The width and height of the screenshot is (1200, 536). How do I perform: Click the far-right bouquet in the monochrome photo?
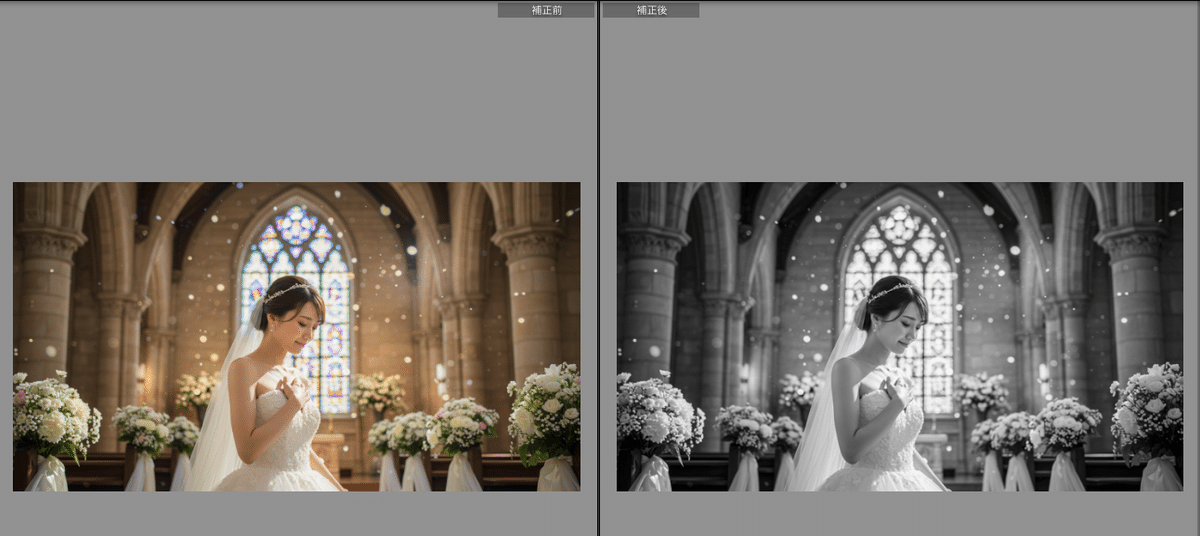1150,412
